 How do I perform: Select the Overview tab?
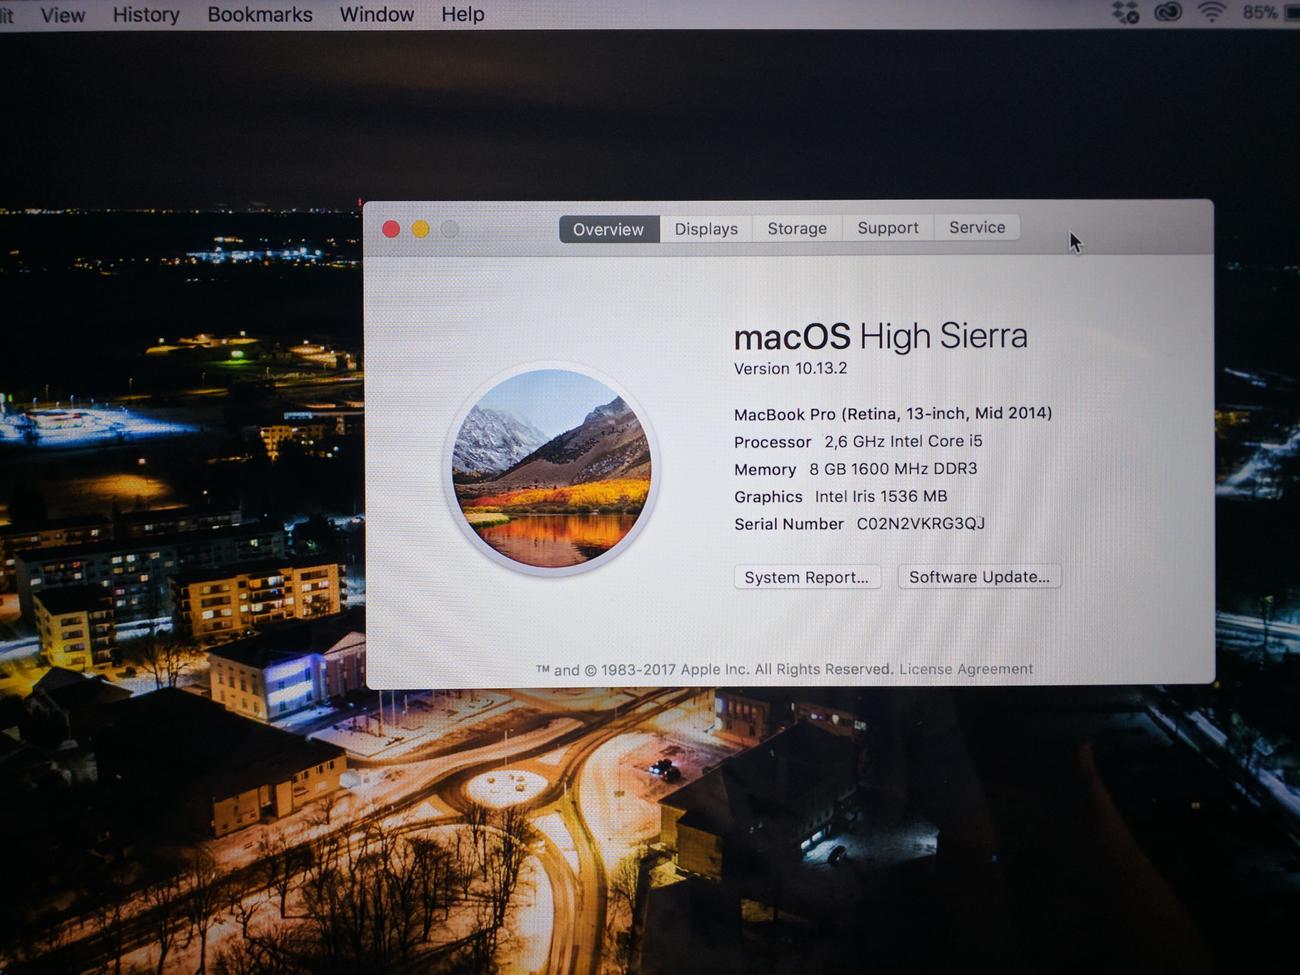click(608, 229)
